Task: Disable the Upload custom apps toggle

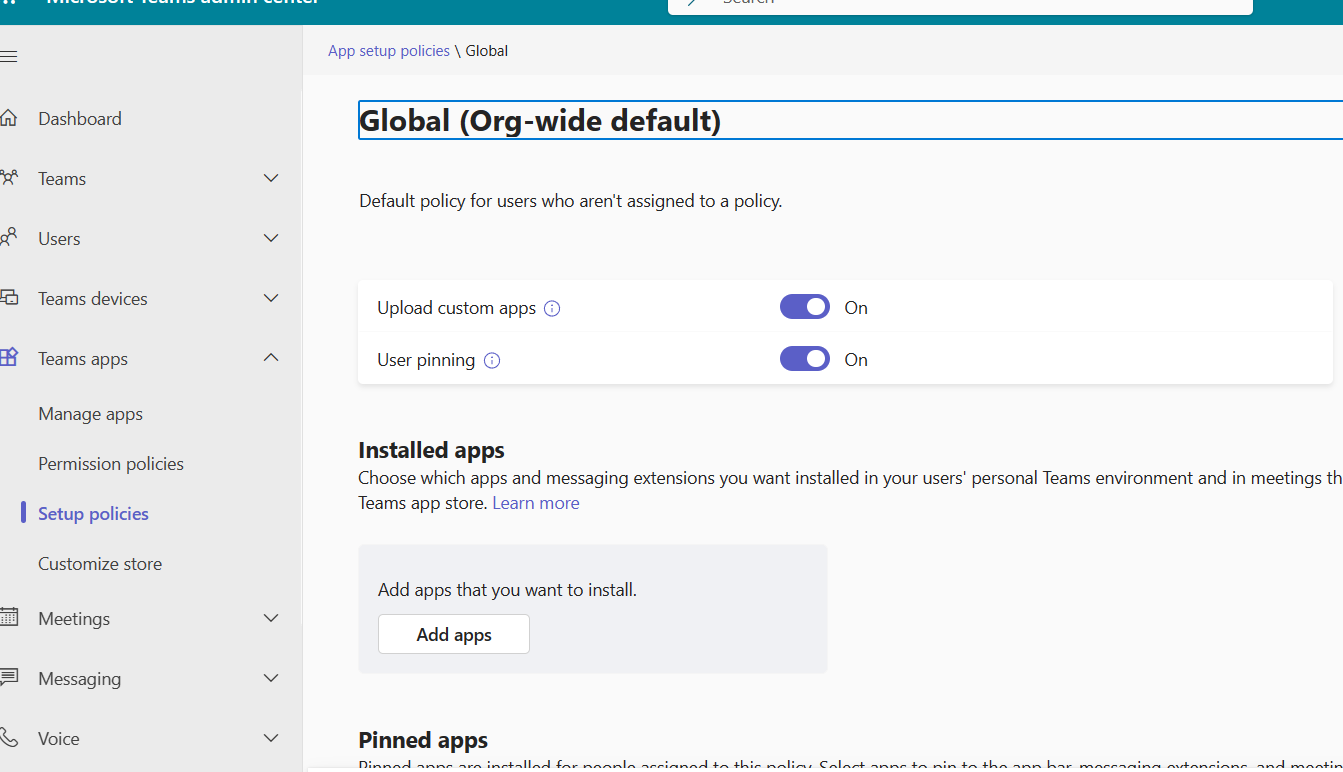Action: [804, 306]
